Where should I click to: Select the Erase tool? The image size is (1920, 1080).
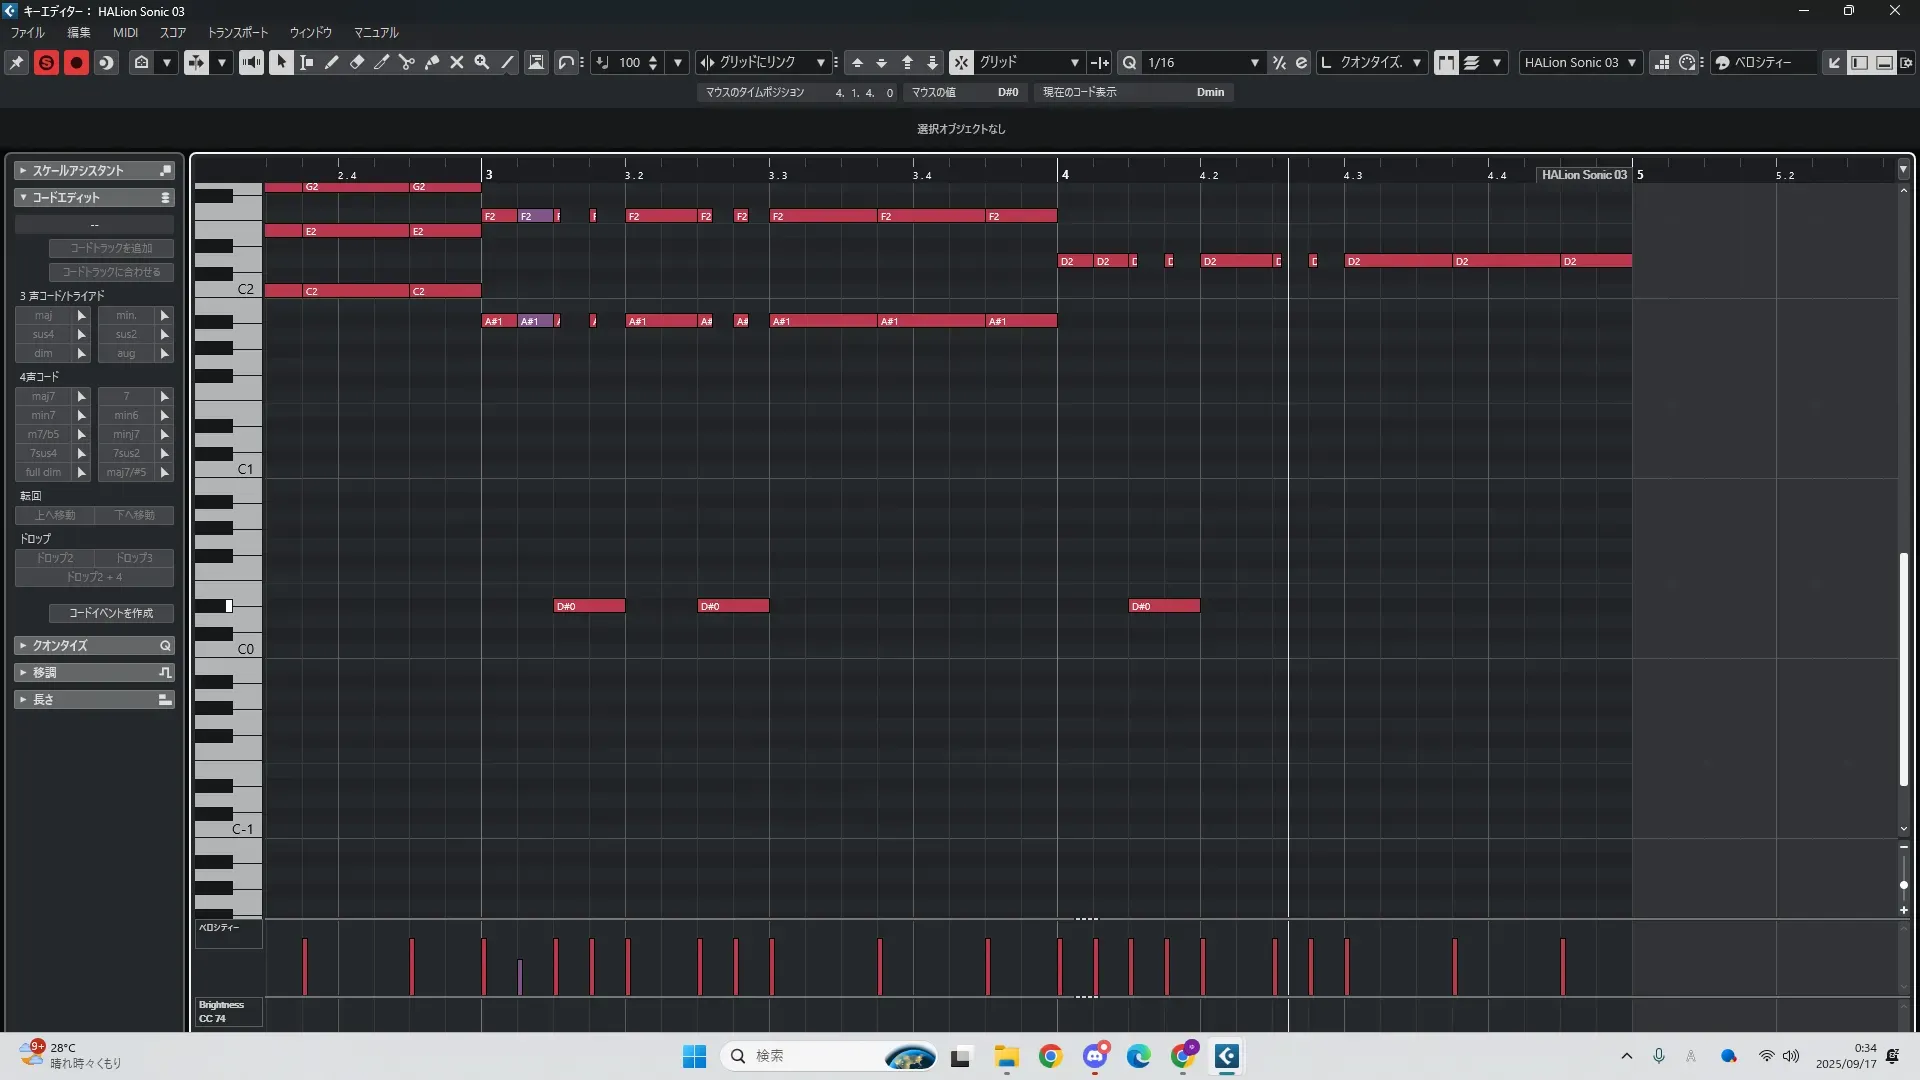pos(357,62)
